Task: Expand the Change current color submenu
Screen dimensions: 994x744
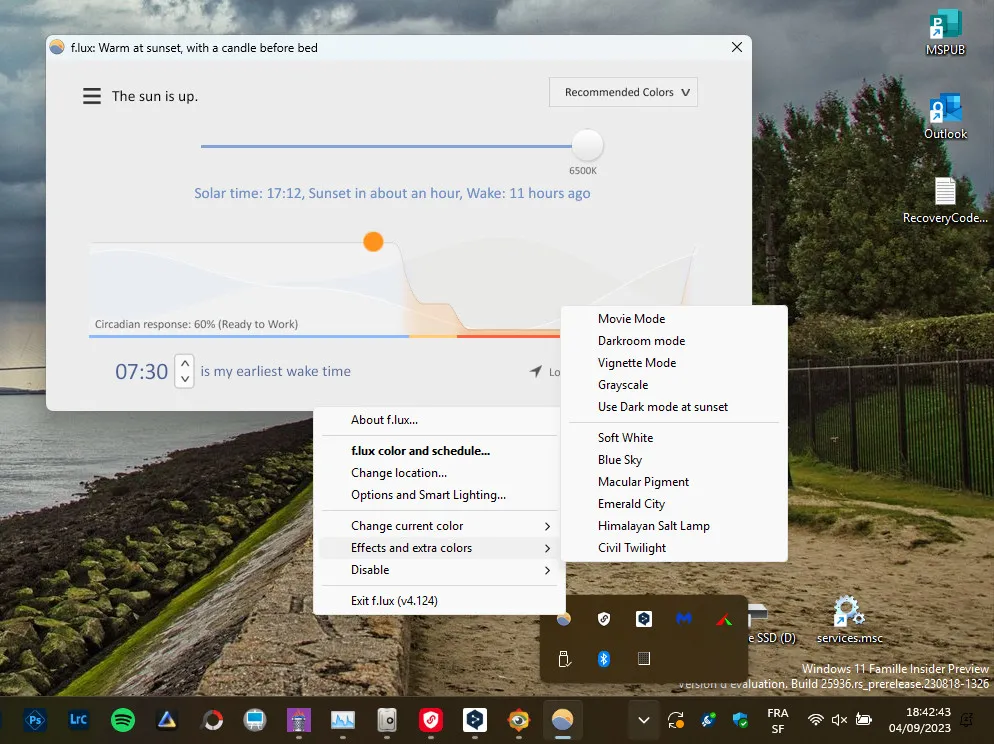Action: point(439,526)
